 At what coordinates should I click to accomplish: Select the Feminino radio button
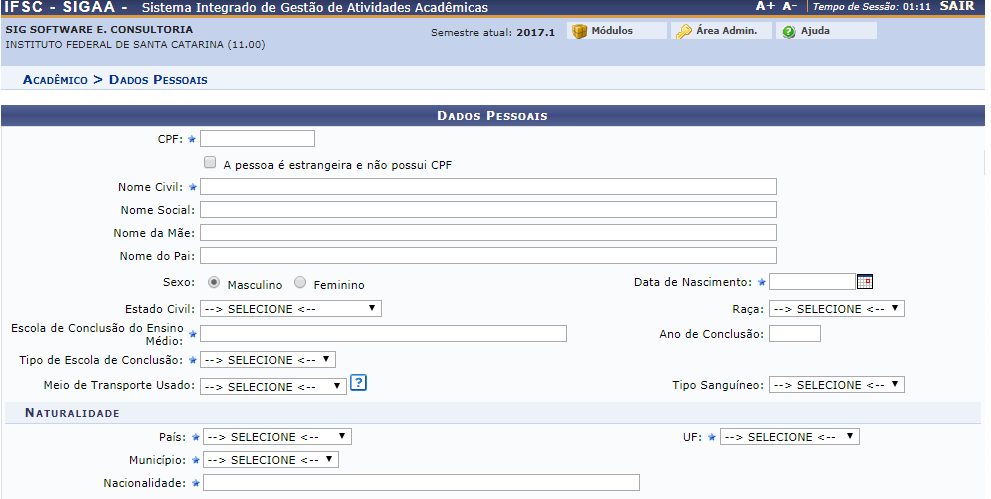point(300,283)
